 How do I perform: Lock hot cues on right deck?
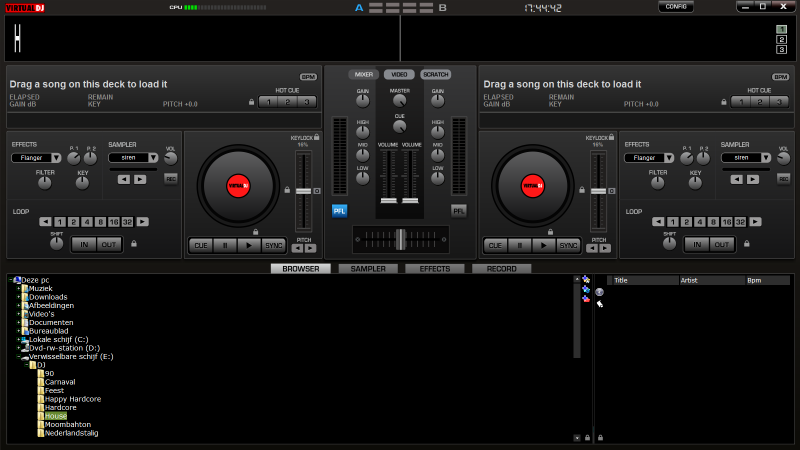click(x=724, y=102)
